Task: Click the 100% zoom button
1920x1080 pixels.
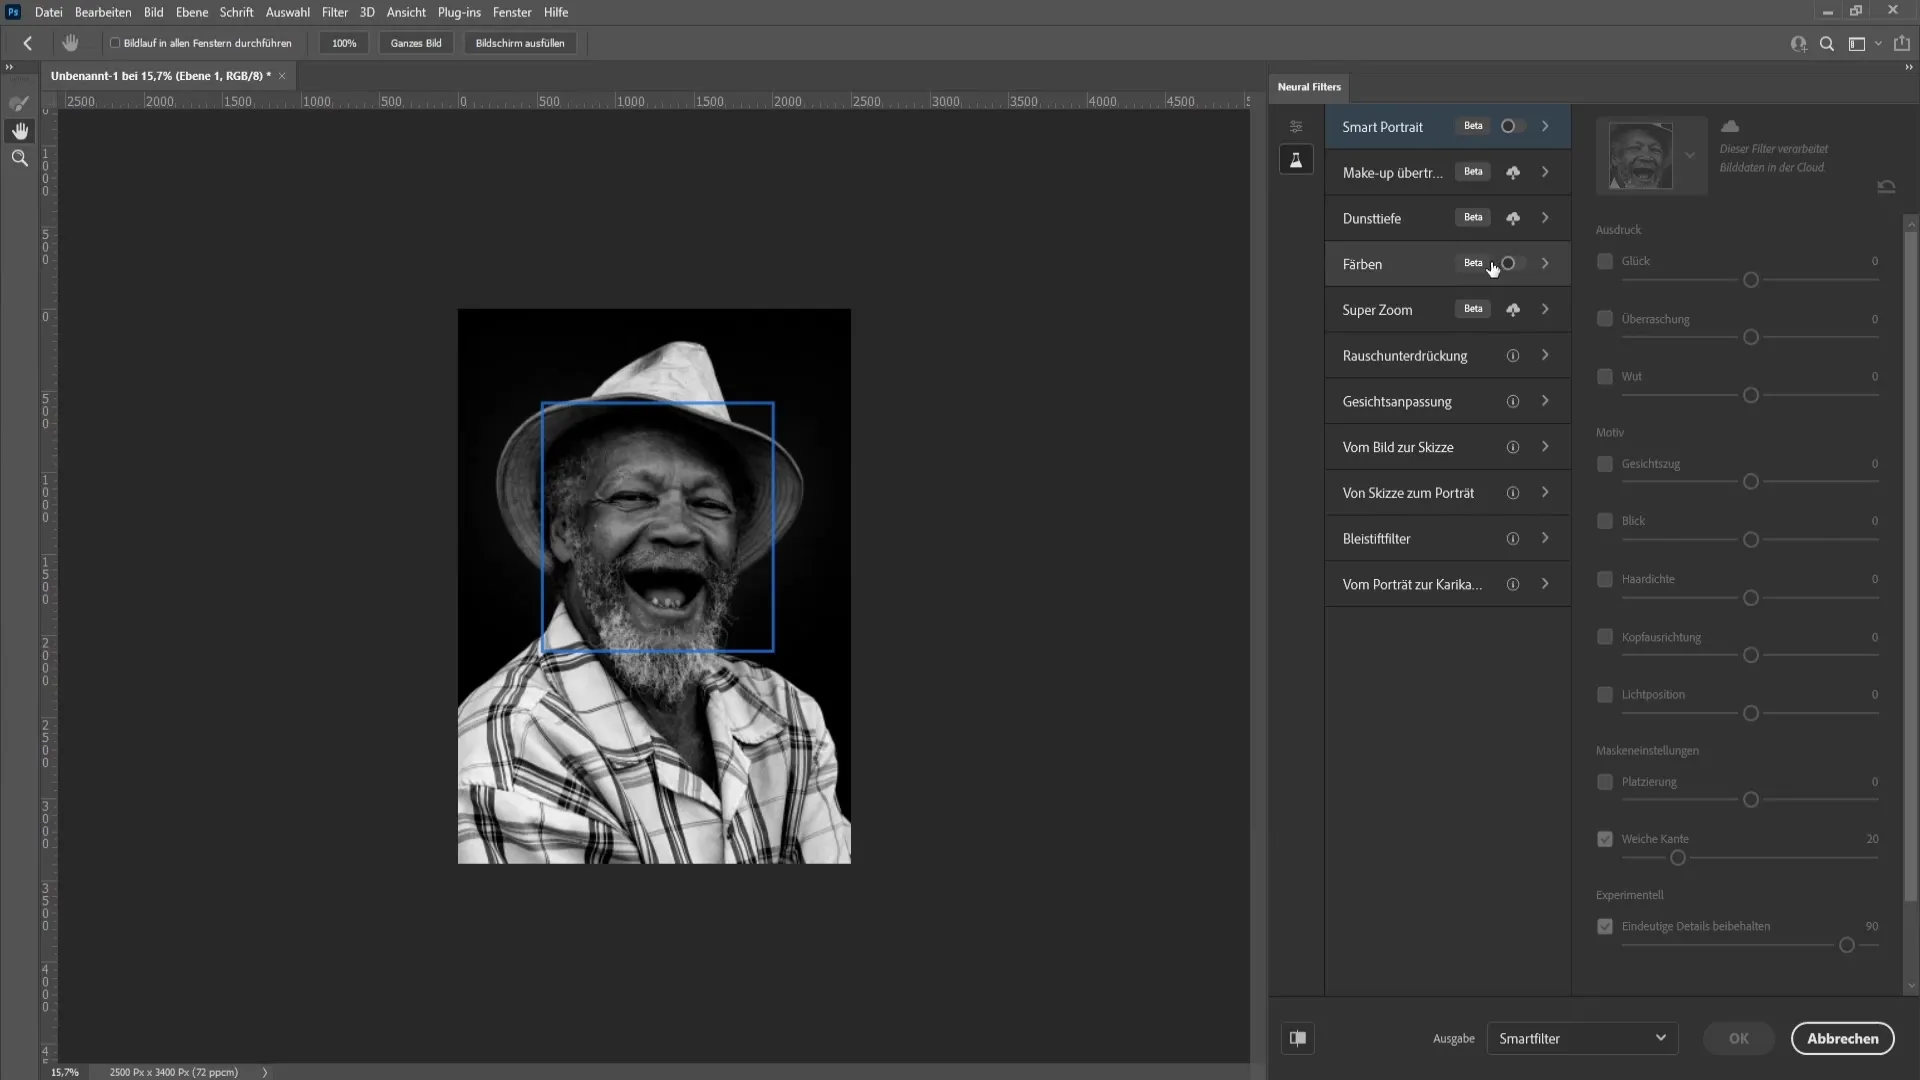Action: 344,43
